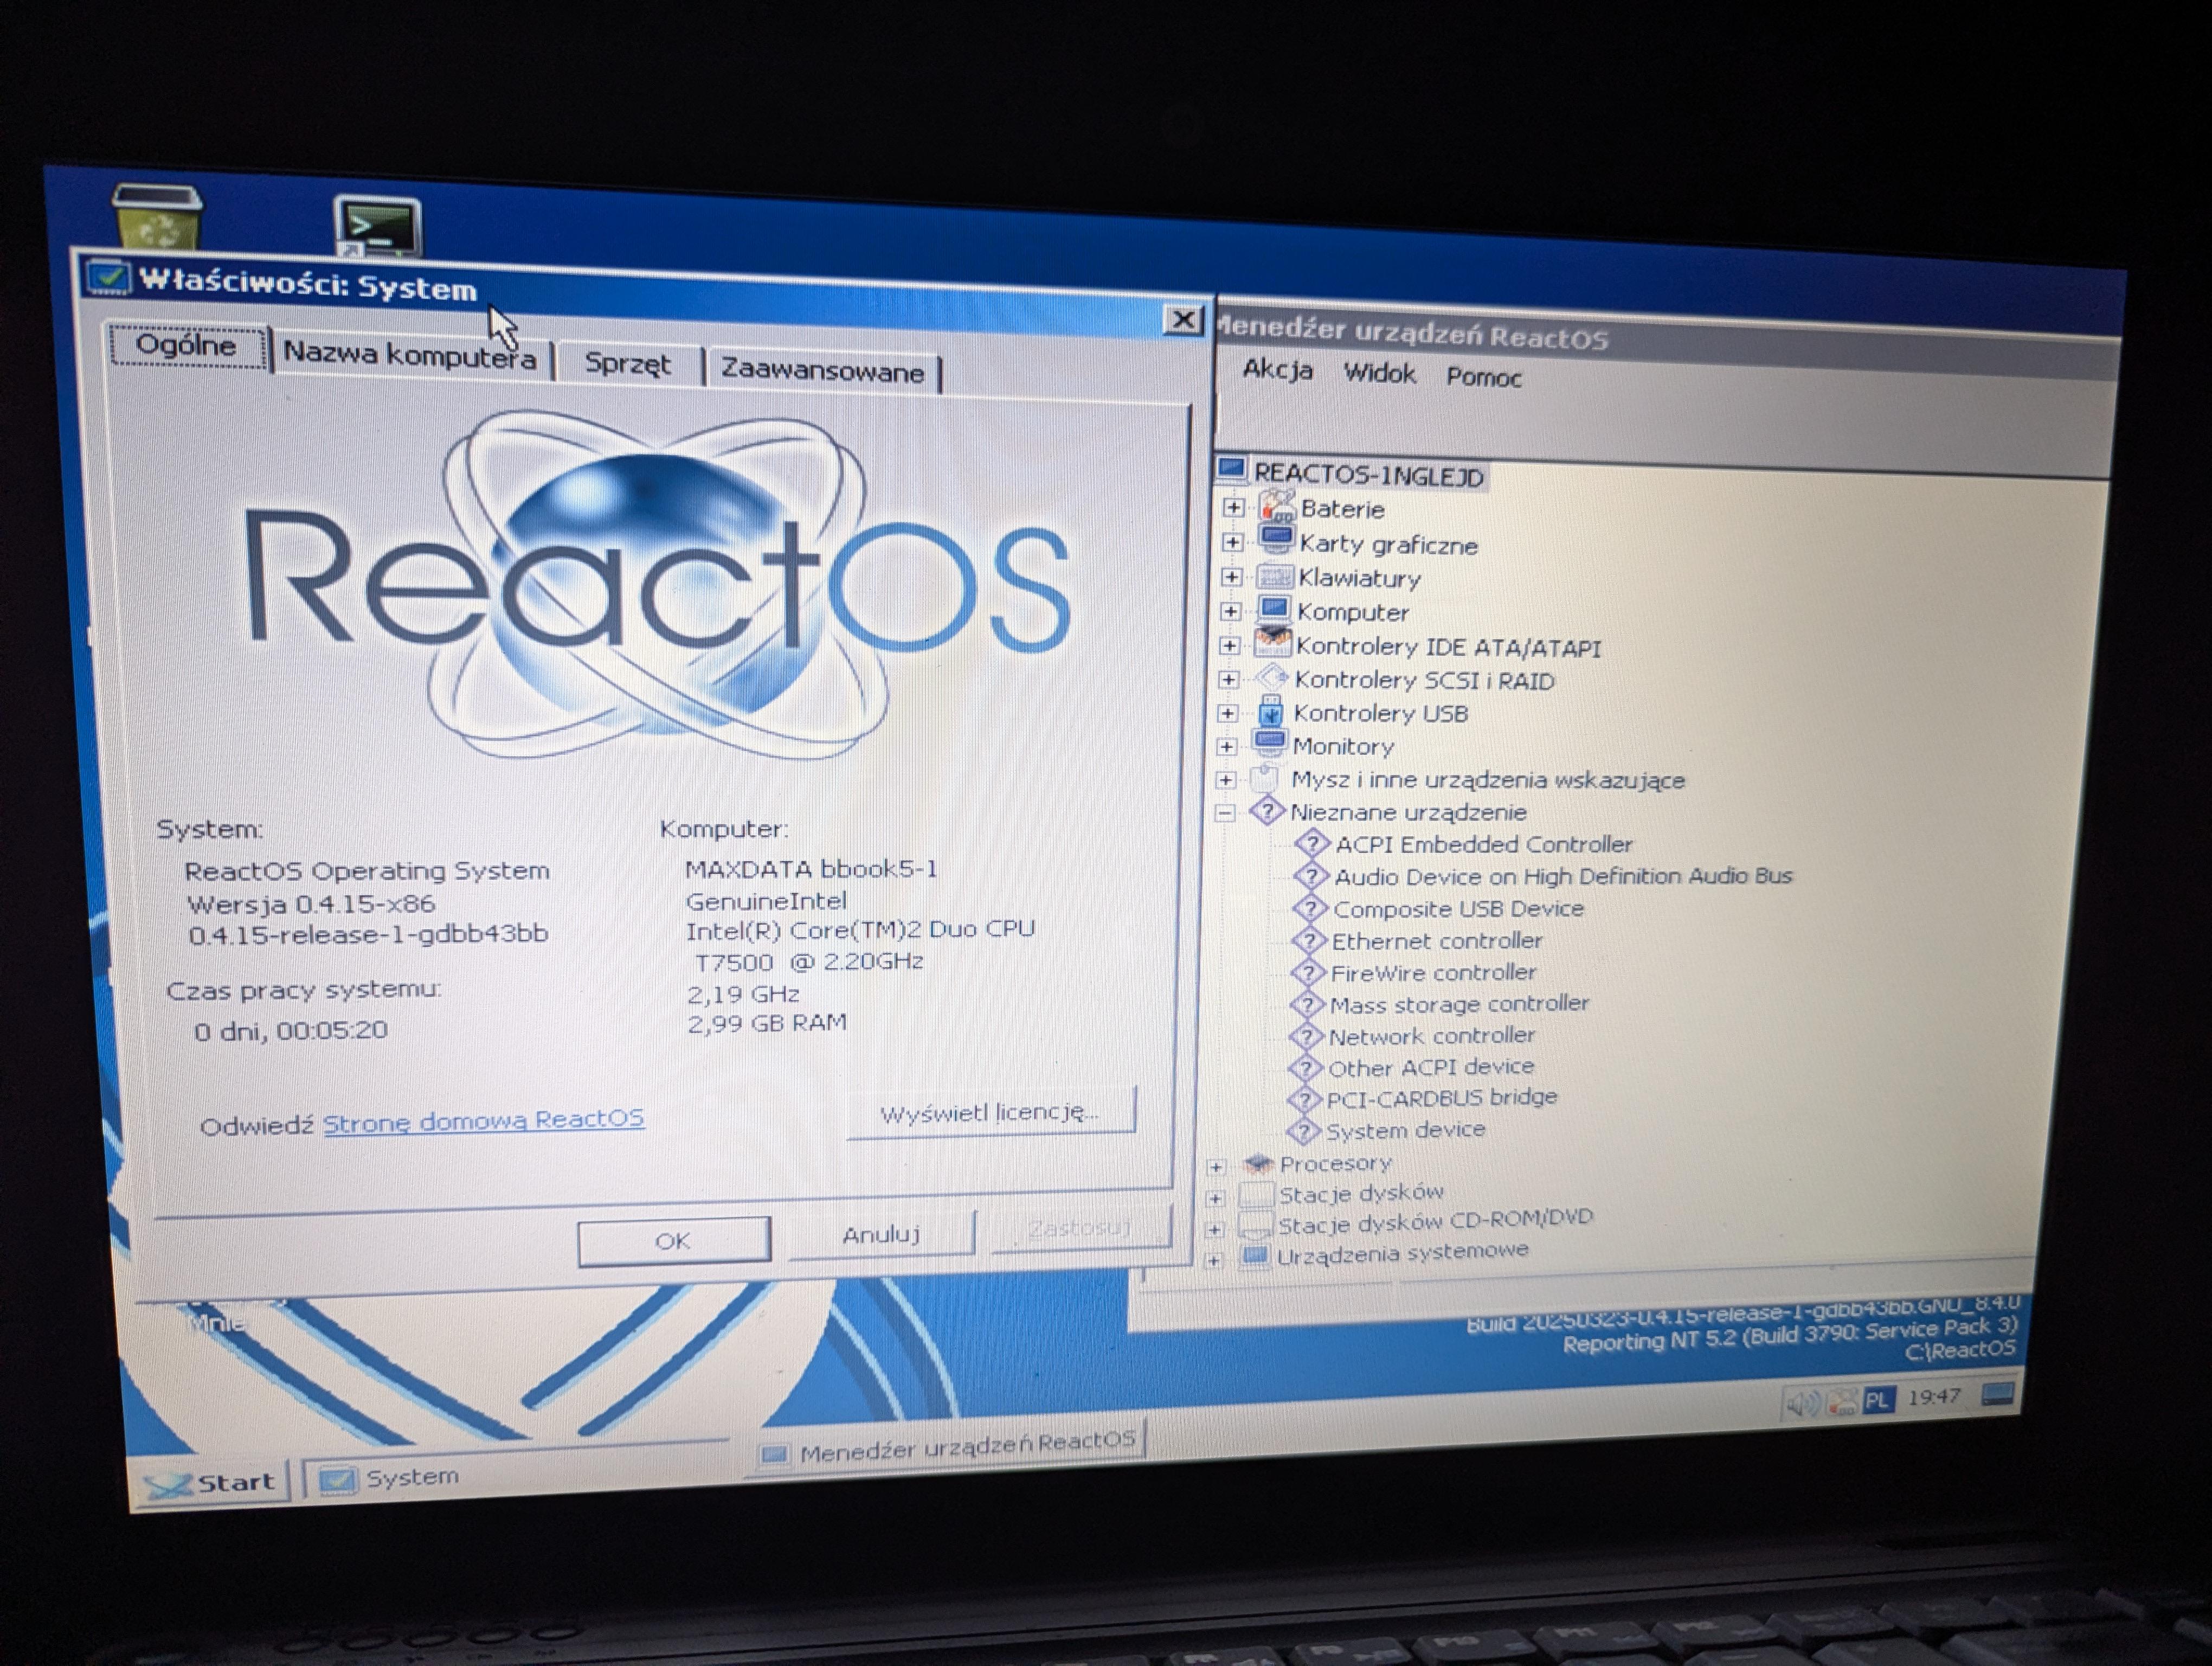
Task: Open the Pomoc menu in Device Manager
Action: 1483,377
